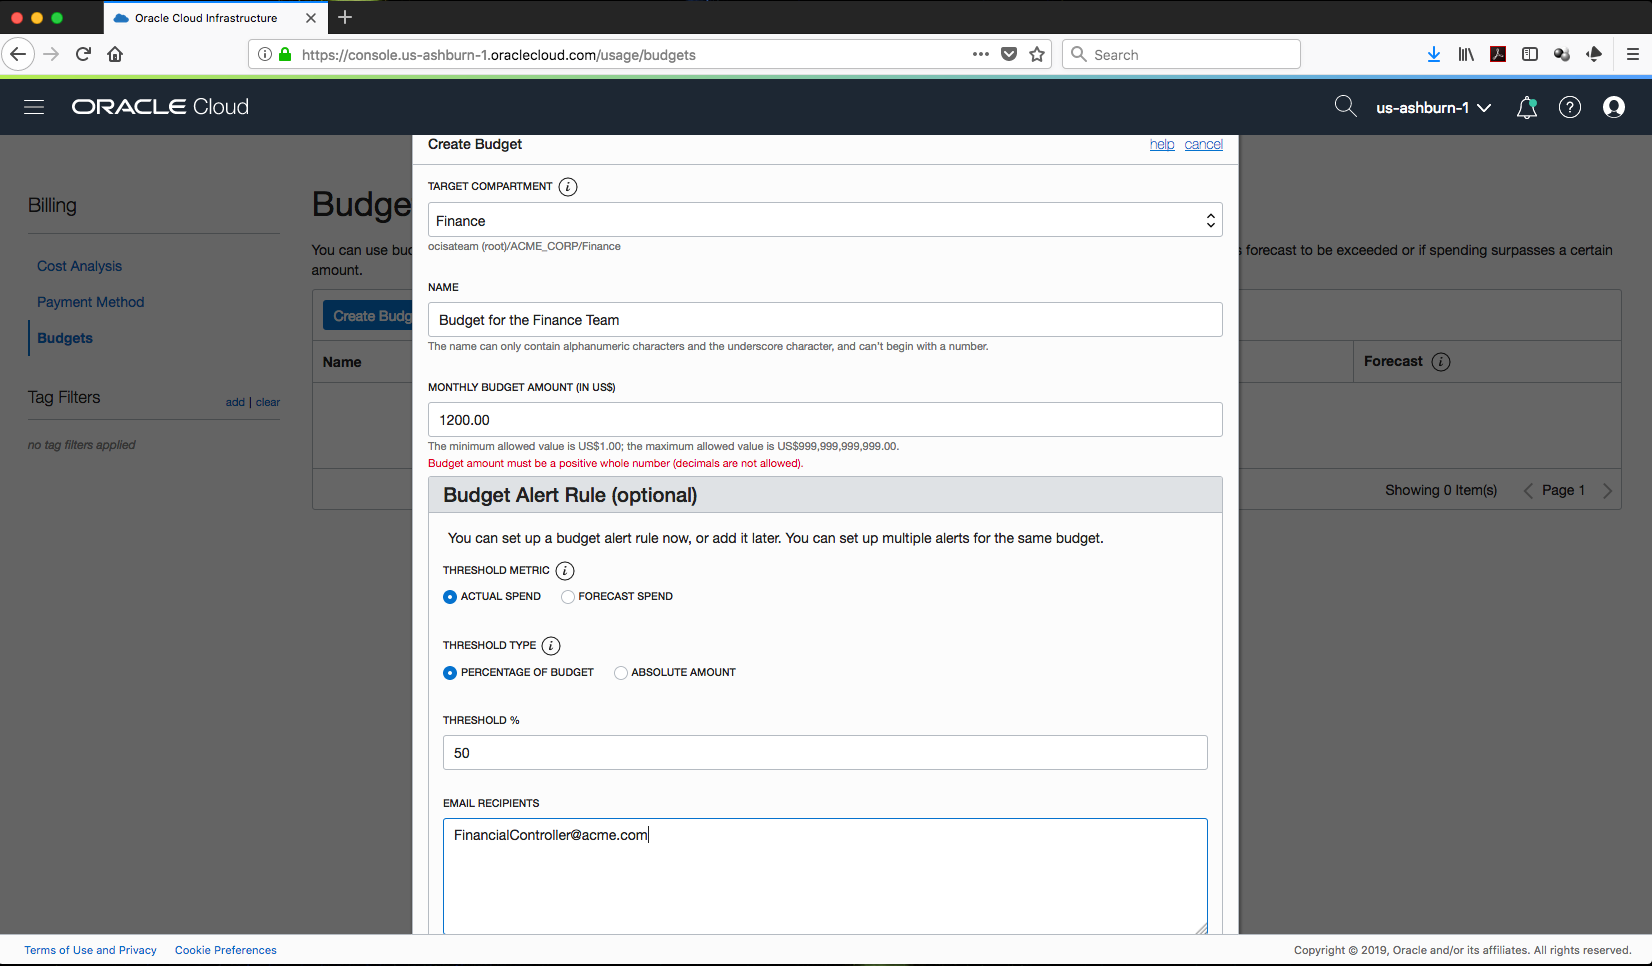1652x966 pixels.
Task: Open the browser downloads panel
Action: [1434, 54]
